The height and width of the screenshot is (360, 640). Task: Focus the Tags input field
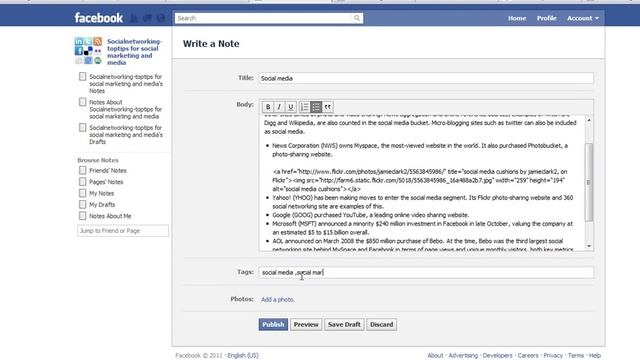tap(426, 272)
